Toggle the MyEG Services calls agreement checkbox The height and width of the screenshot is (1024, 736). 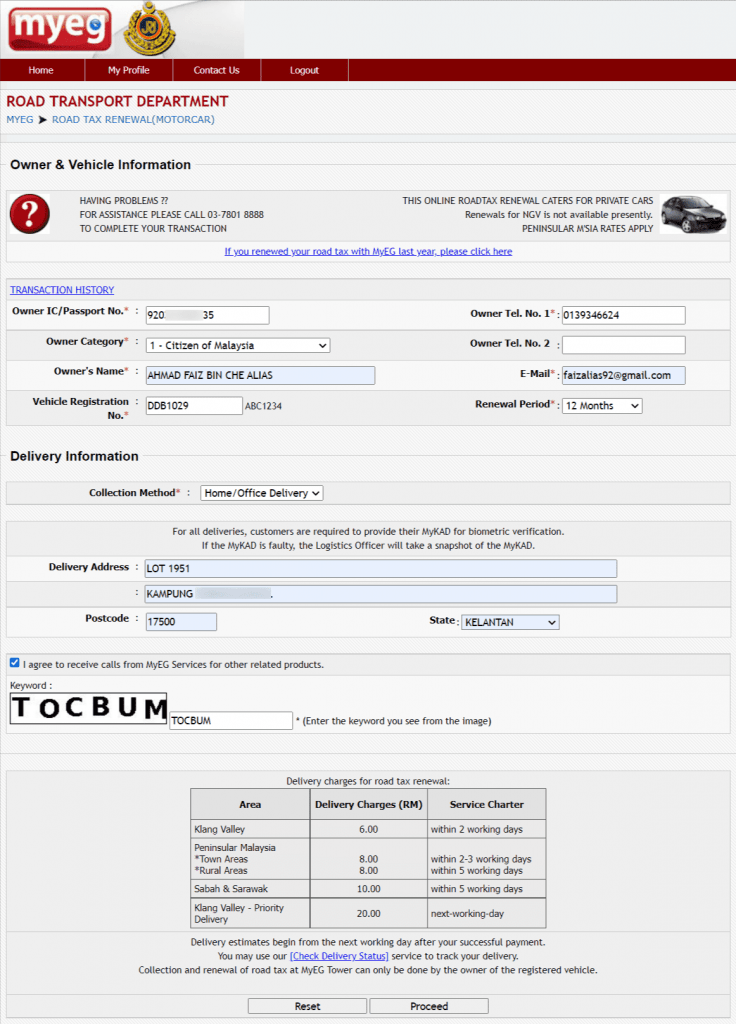click(x=14, y=663)
